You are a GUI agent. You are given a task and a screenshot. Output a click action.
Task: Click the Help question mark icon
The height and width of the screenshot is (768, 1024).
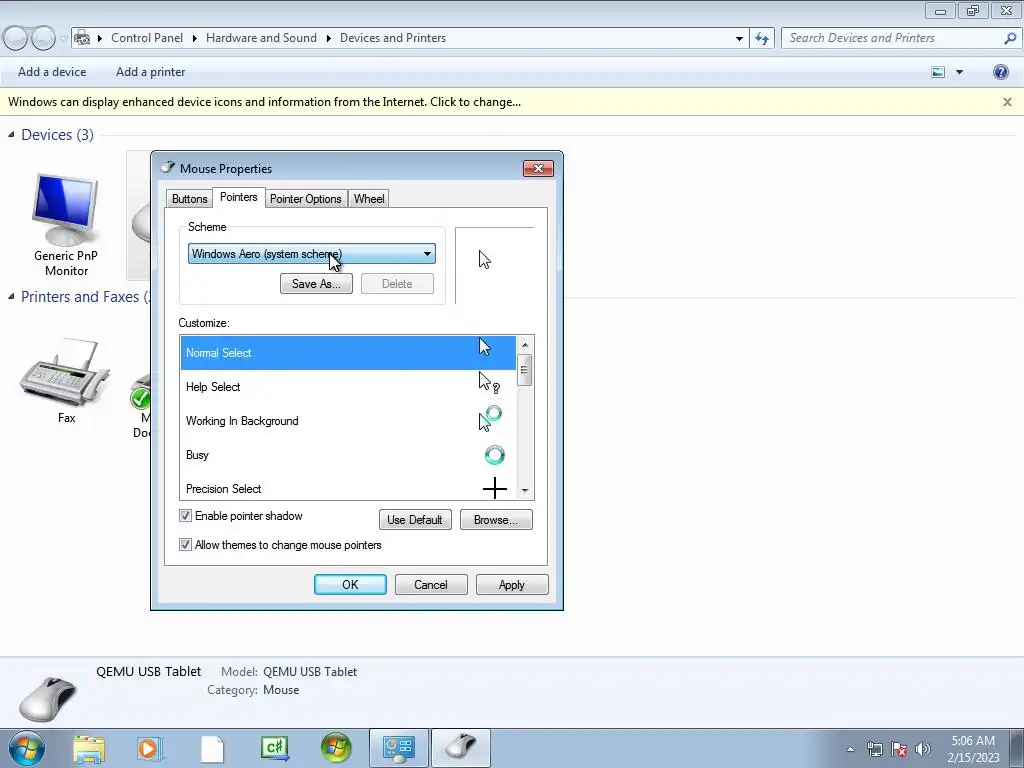[1000, 72]
